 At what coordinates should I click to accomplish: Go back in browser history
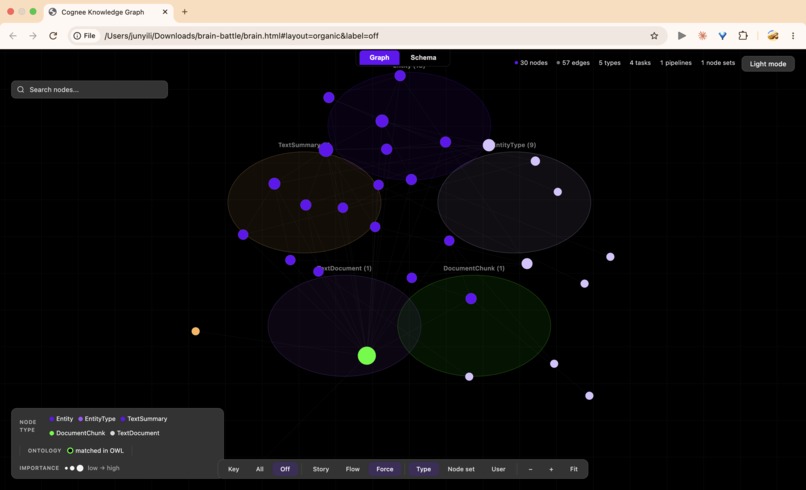click(x=13, y=35)
